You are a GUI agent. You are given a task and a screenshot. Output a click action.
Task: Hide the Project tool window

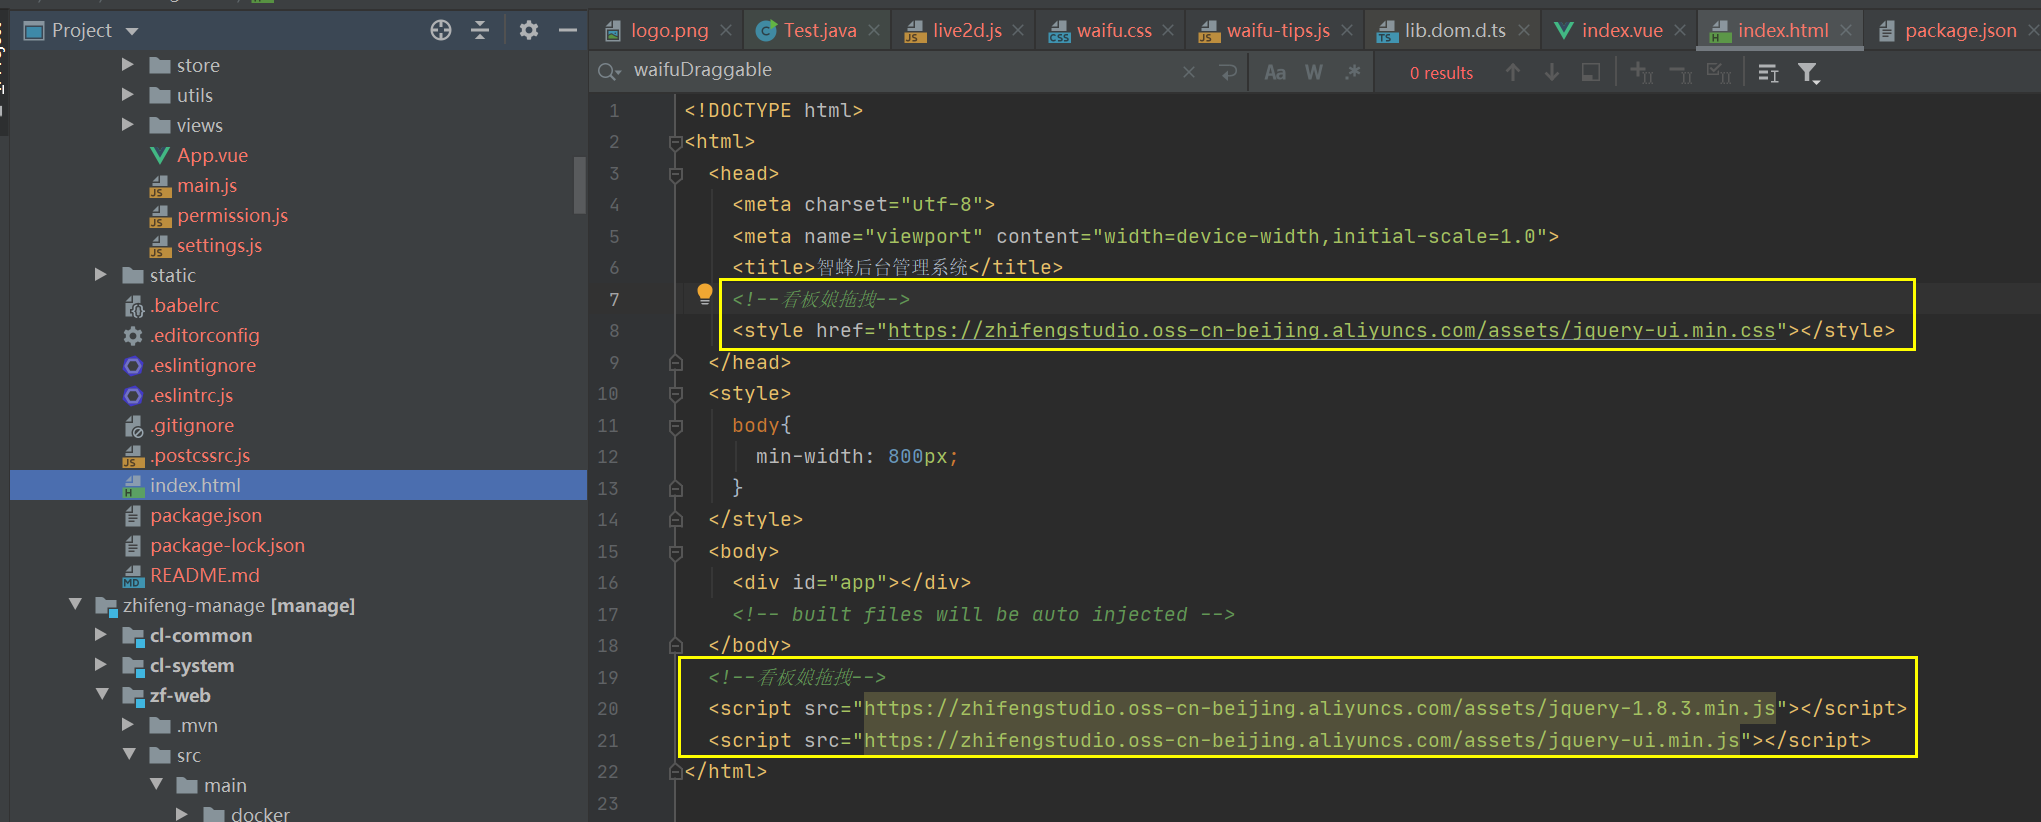click(x=568, y=30)
